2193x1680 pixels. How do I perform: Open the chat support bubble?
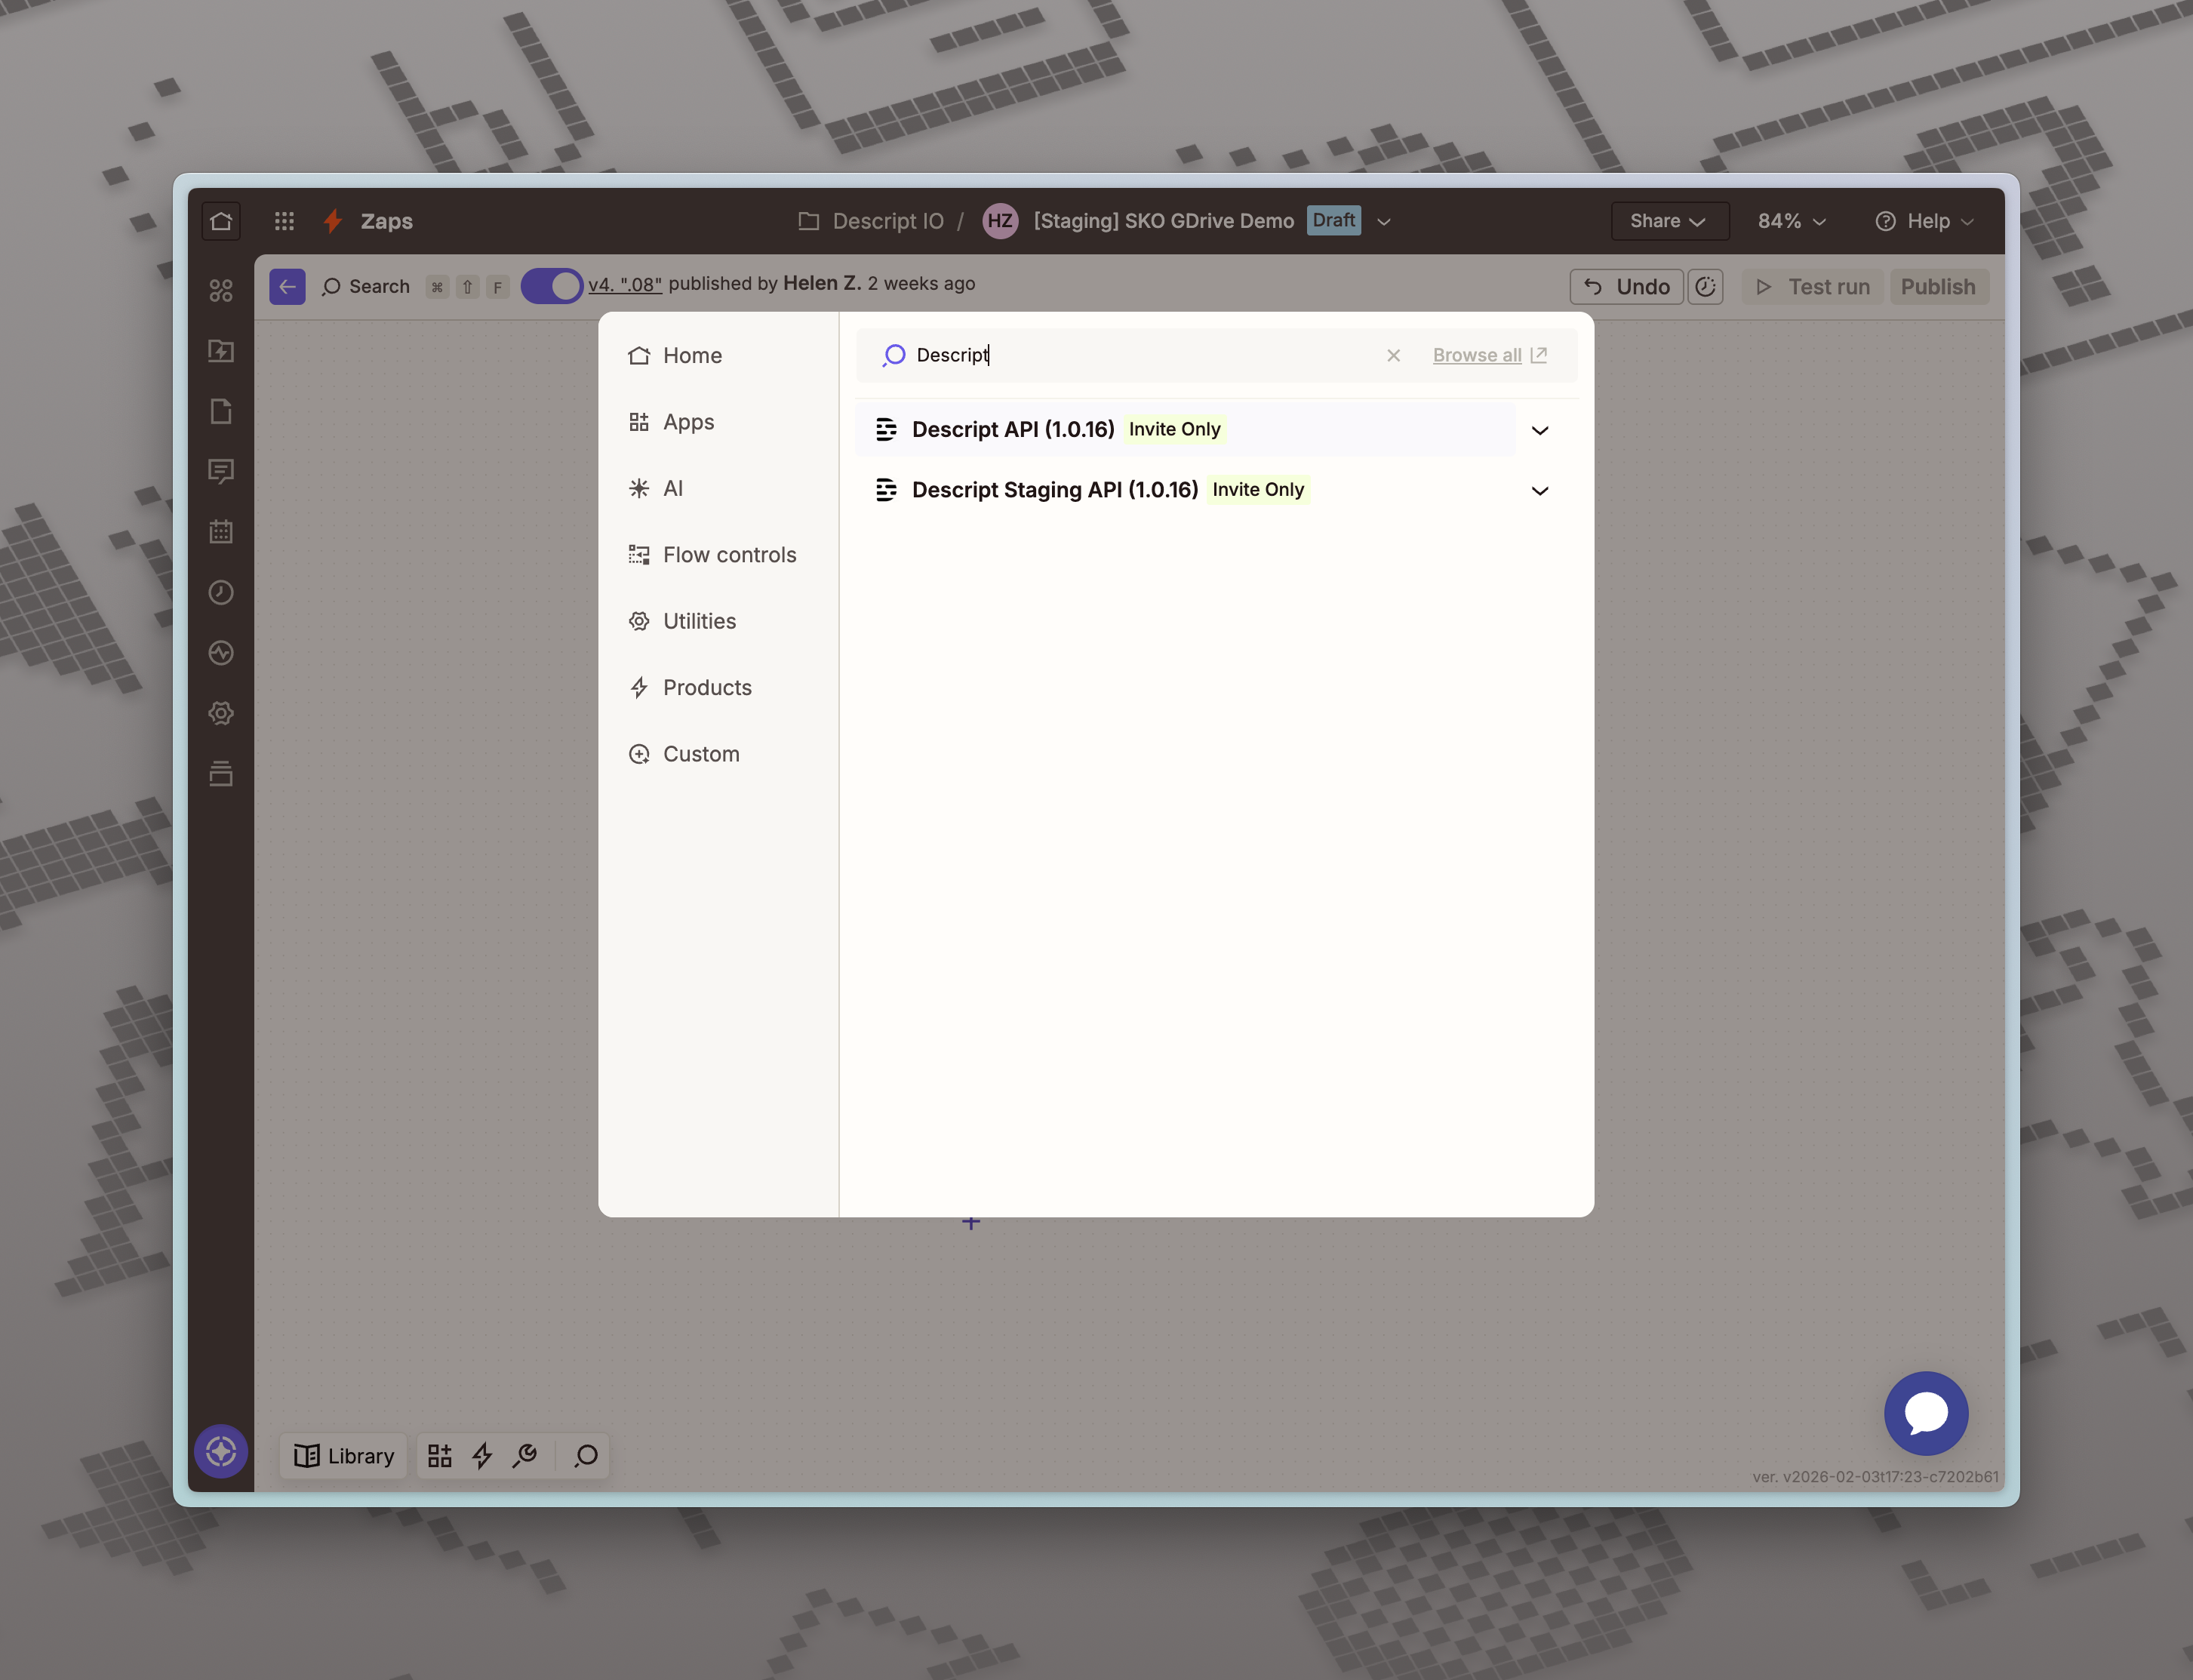point(1925,1413)
